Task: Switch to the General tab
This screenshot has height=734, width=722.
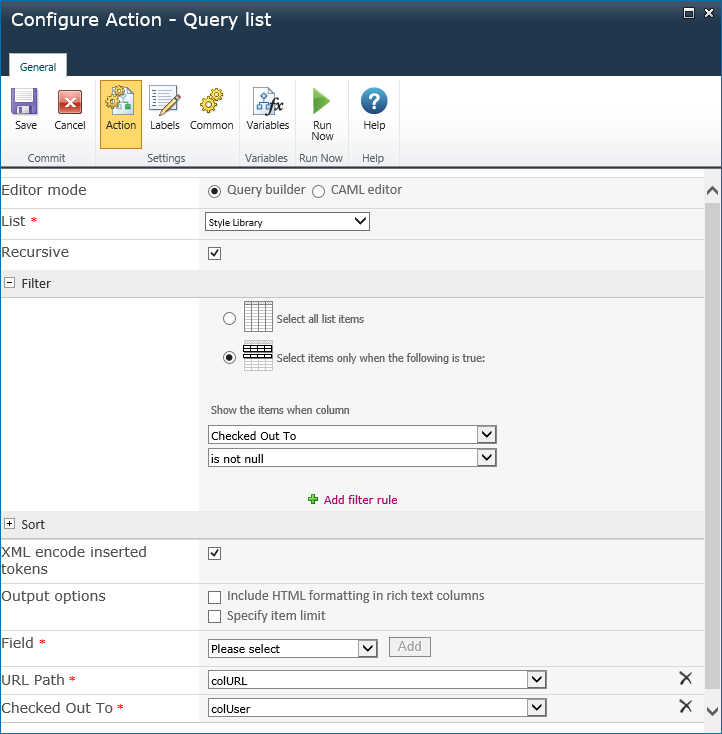Action: [38, 66]
